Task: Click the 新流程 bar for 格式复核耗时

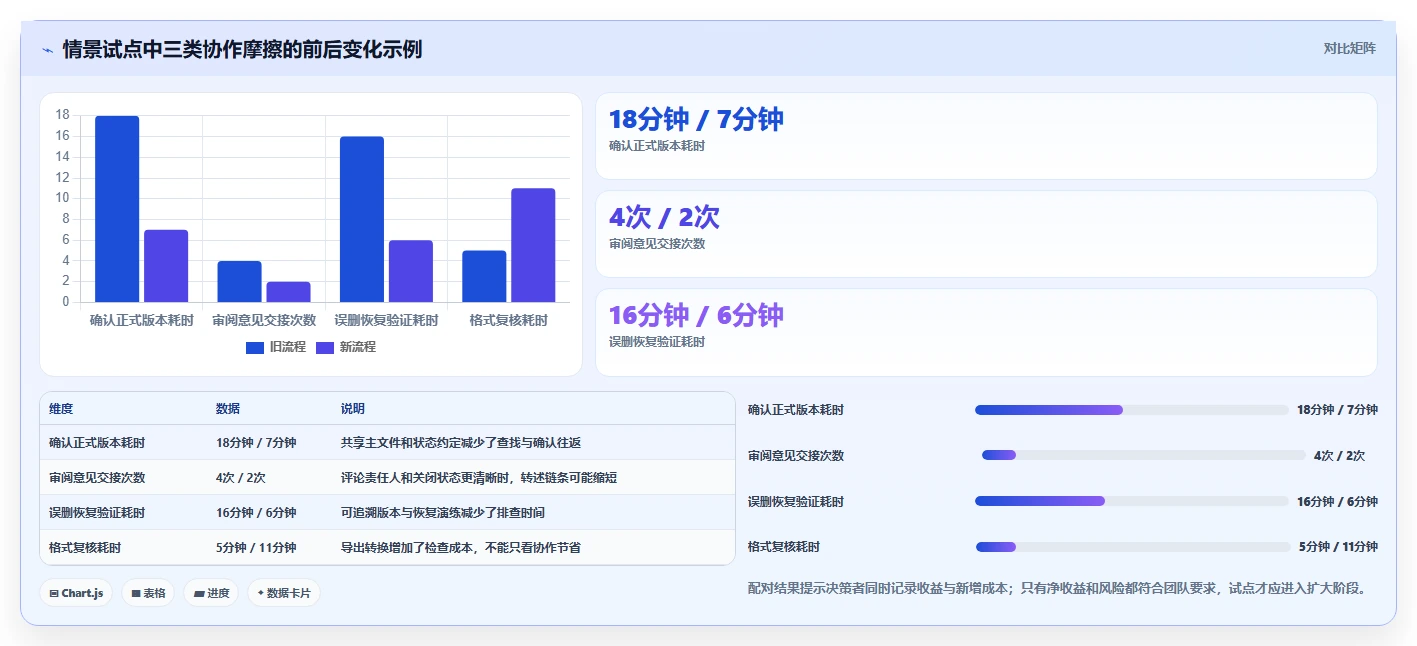Action: click(x=533, y=245)
